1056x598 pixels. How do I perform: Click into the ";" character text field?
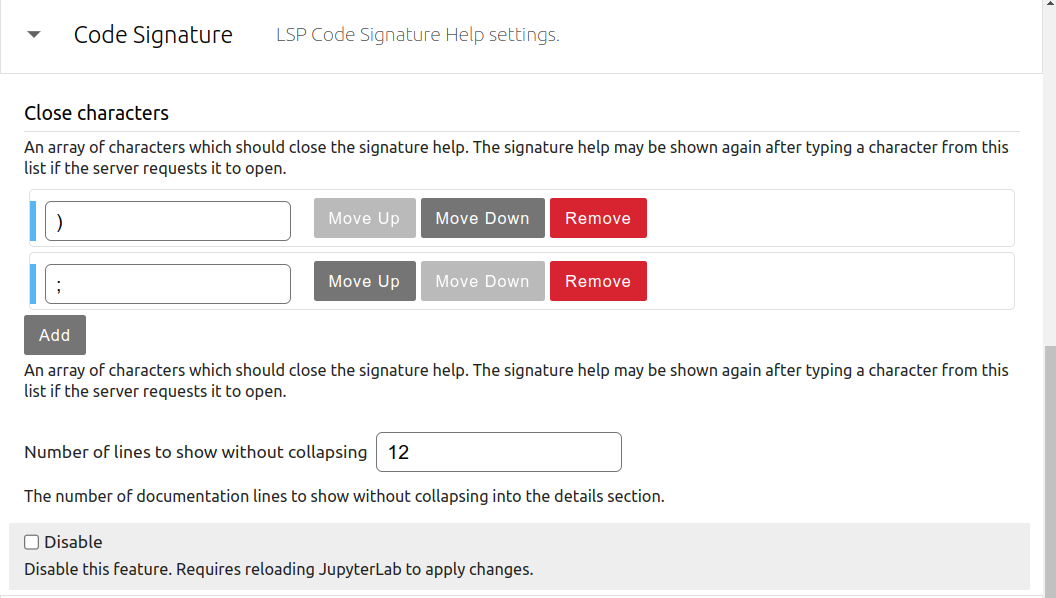click(x=167, y=283)
